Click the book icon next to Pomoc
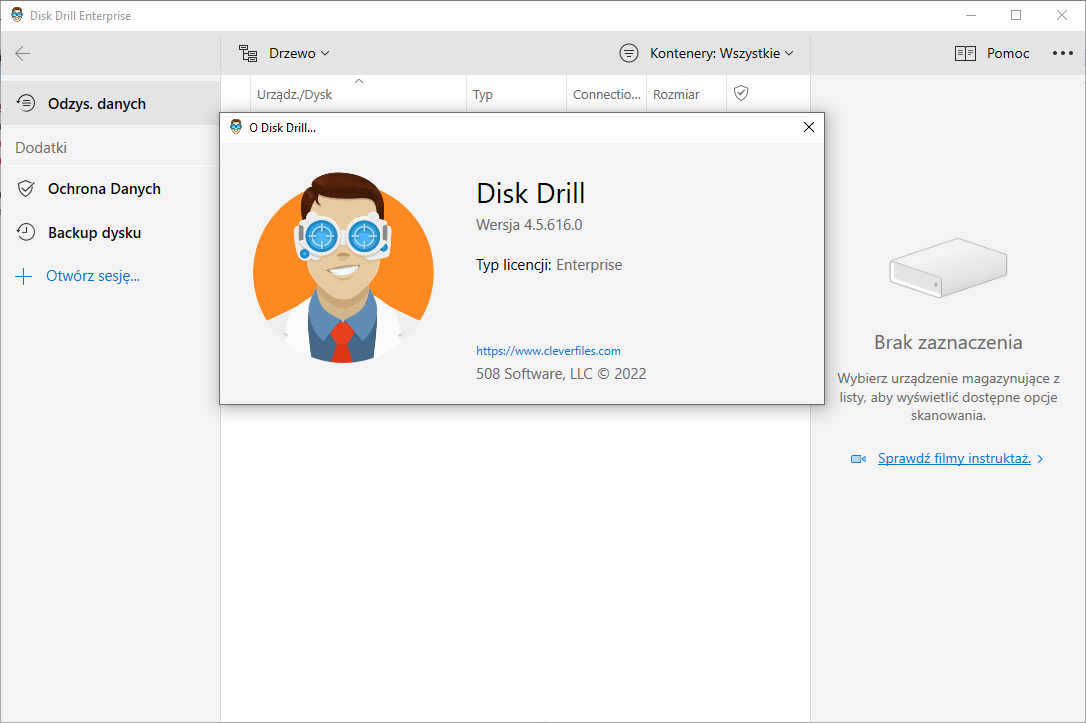This screenshot has height=723, width=1086. pos(965,53)
